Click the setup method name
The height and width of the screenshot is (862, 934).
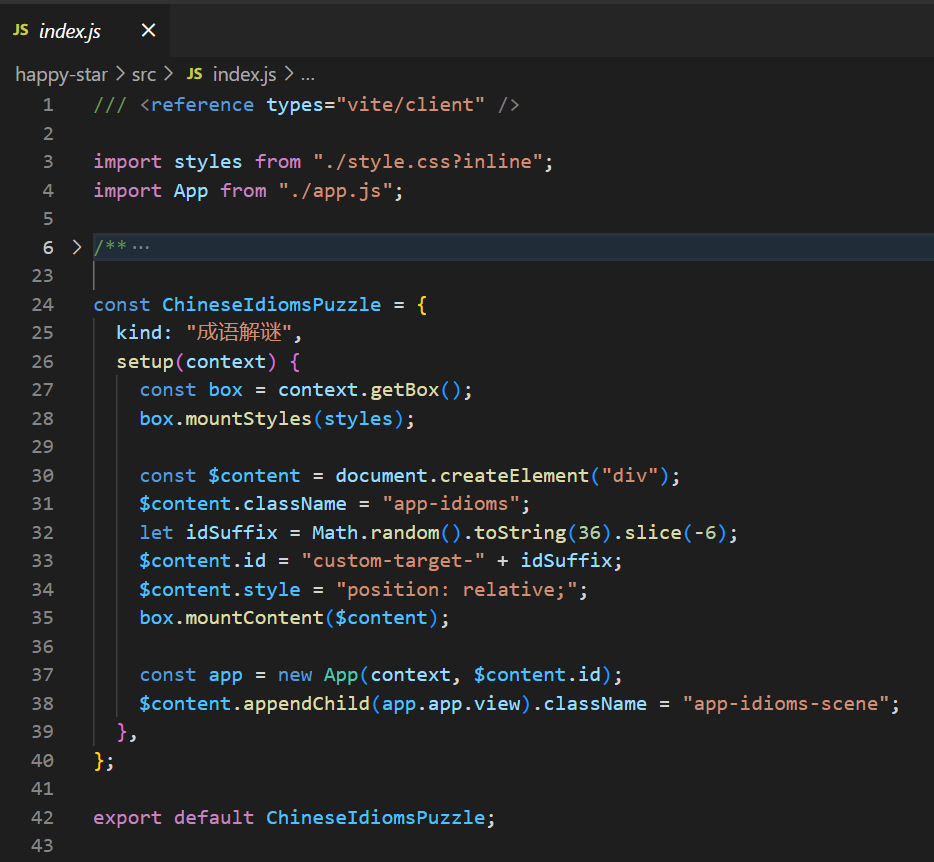pos(145,362)
